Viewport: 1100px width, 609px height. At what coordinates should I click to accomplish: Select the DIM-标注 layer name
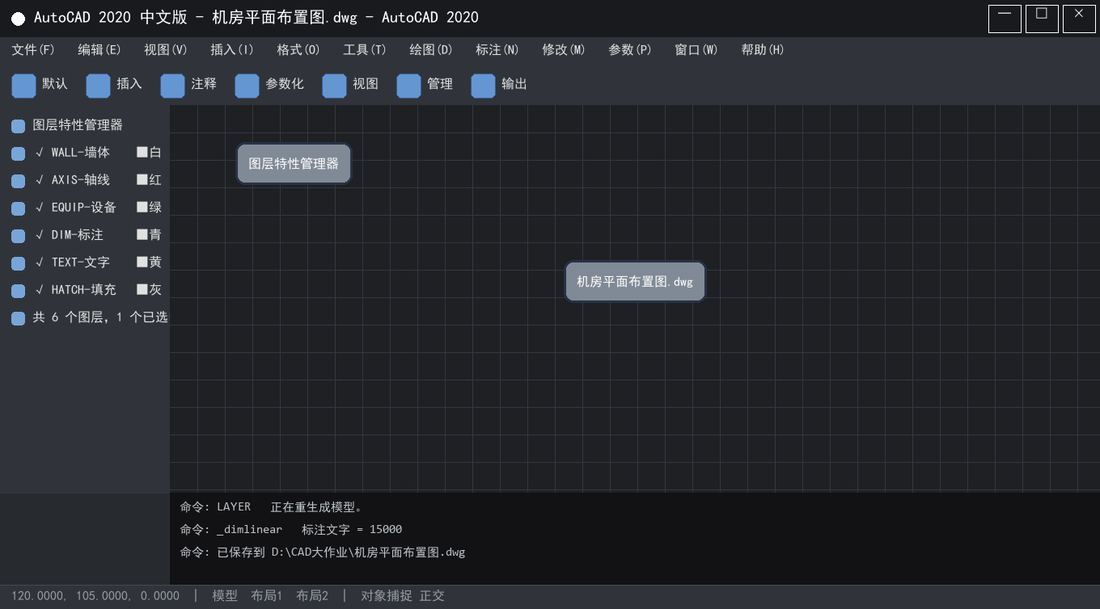pyautogui.click(x=77, y=234)
